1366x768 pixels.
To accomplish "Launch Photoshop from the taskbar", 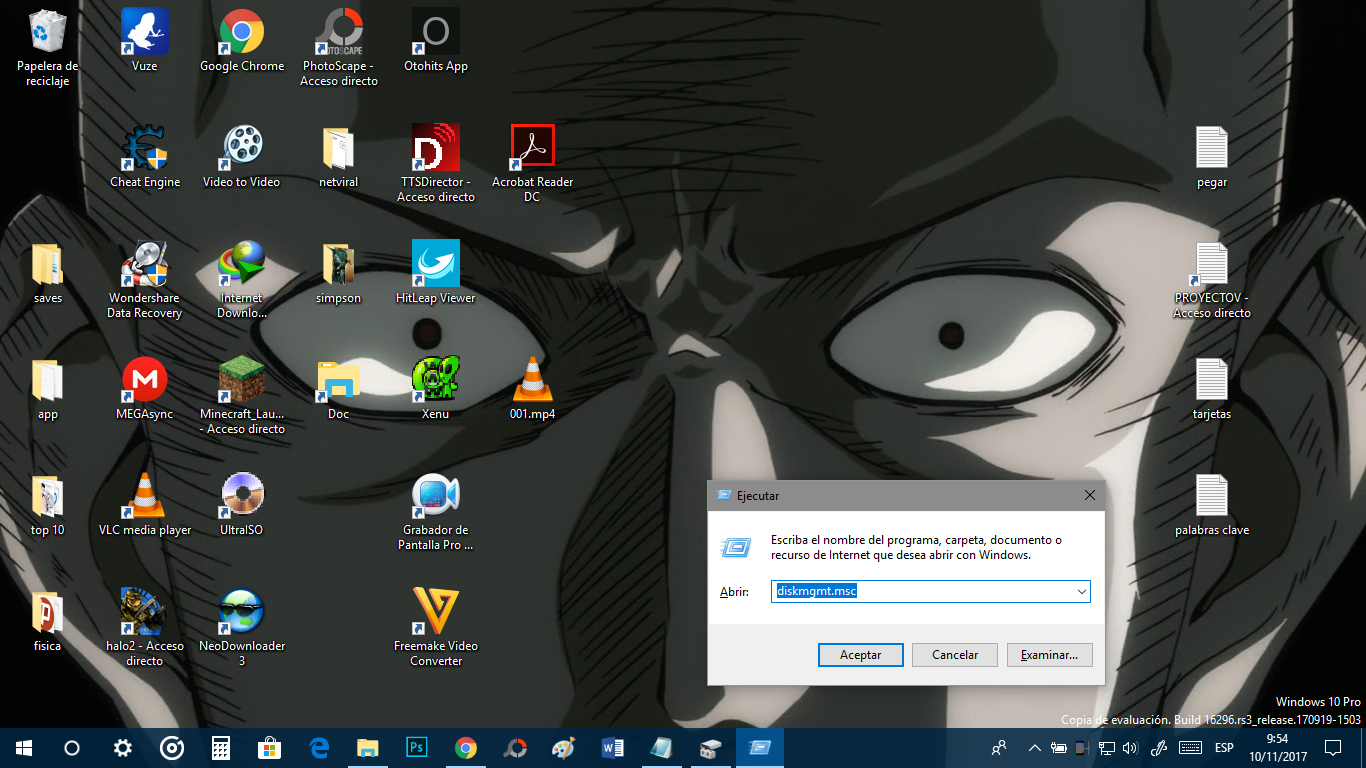I will tap(417, 747).
